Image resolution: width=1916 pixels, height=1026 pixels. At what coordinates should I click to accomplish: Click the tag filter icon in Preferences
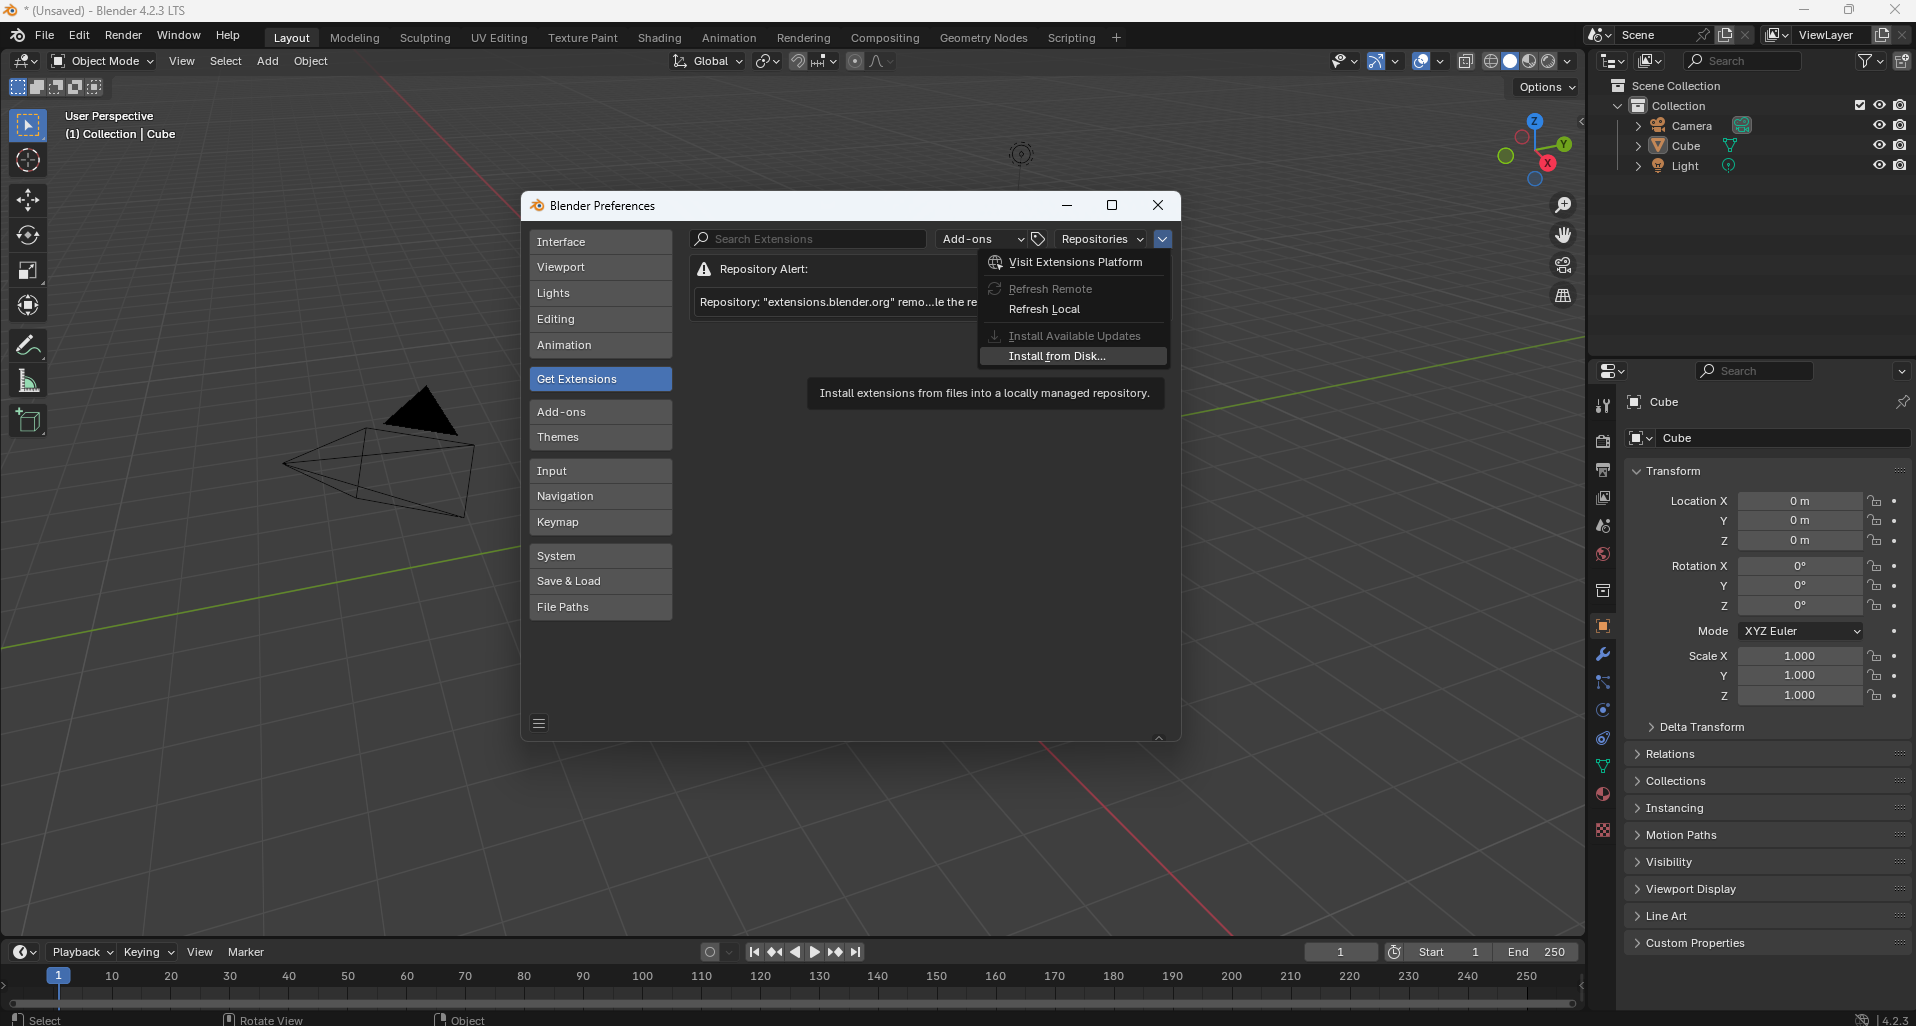pyautogui.click(x=1038, y=239)
